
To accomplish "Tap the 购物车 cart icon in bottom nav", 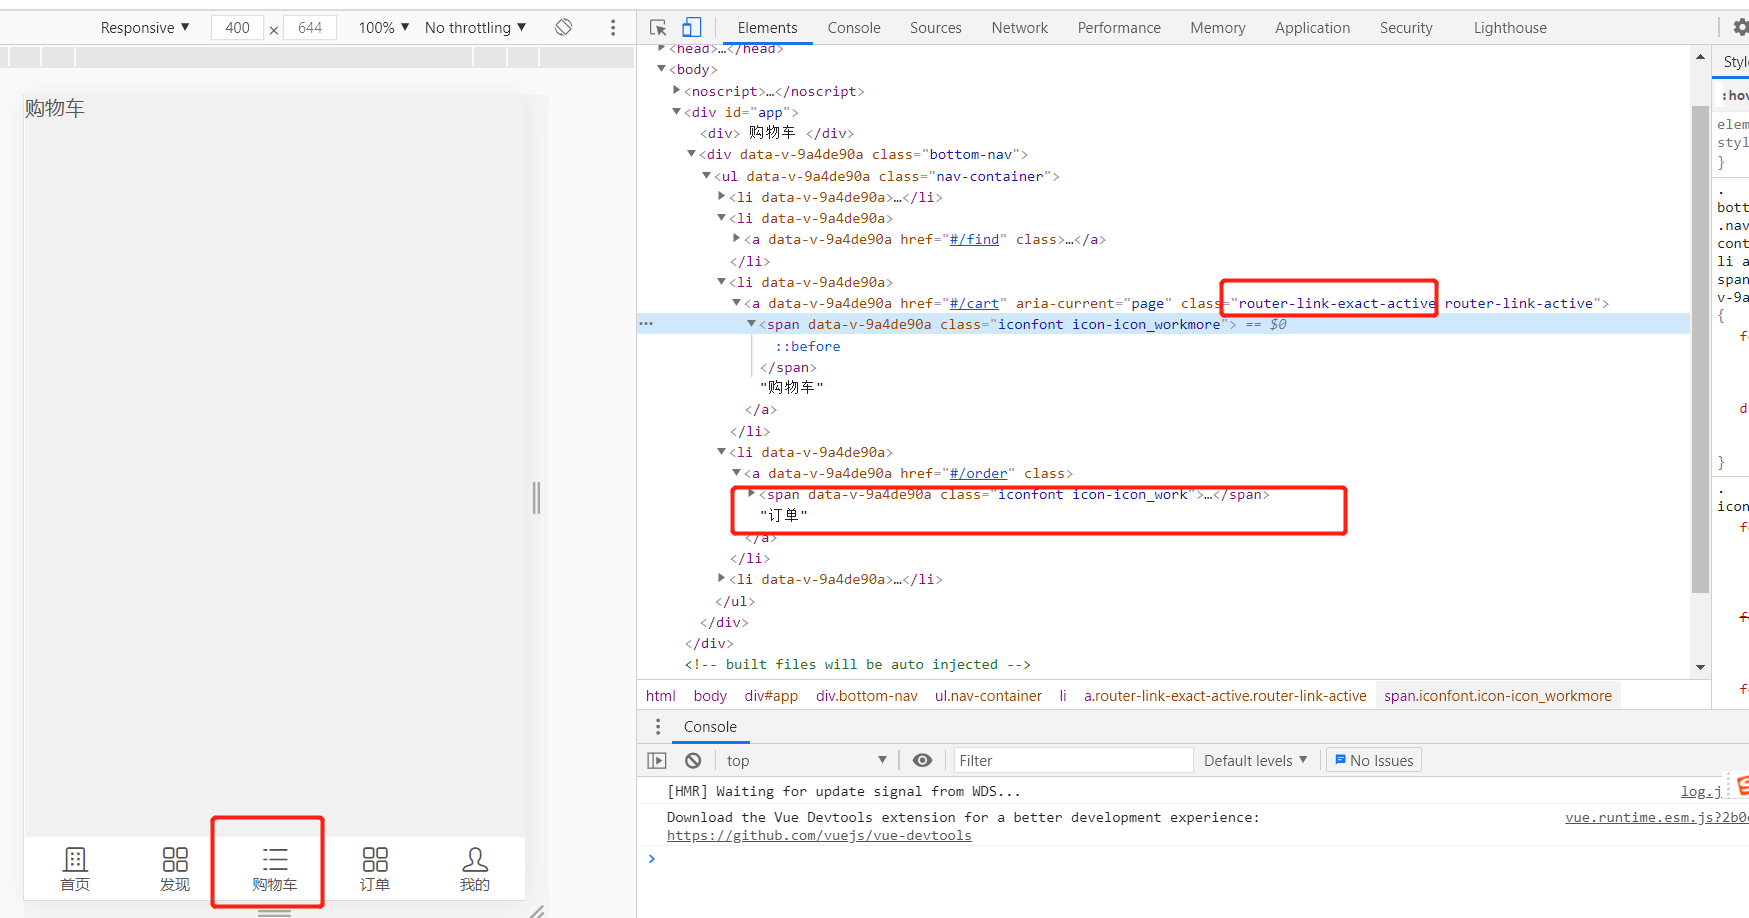I will pos(275,859).
